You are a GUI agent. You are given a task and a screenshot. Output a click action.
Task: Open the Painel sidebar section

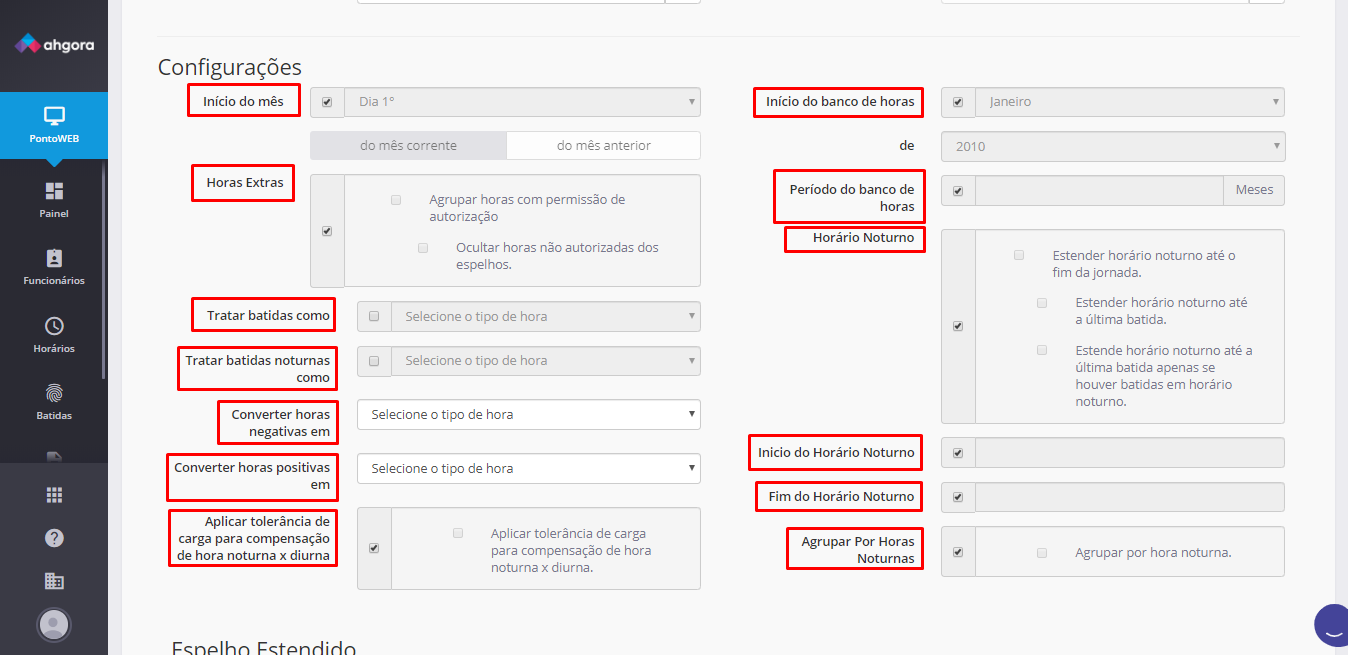click(x=54, y=200)
